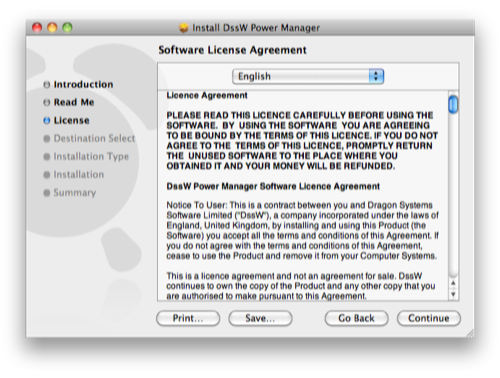Click the language dropdown's blue arrow stepper
The height and width of the screenshot is (378, 500).
tap(376, 76)
